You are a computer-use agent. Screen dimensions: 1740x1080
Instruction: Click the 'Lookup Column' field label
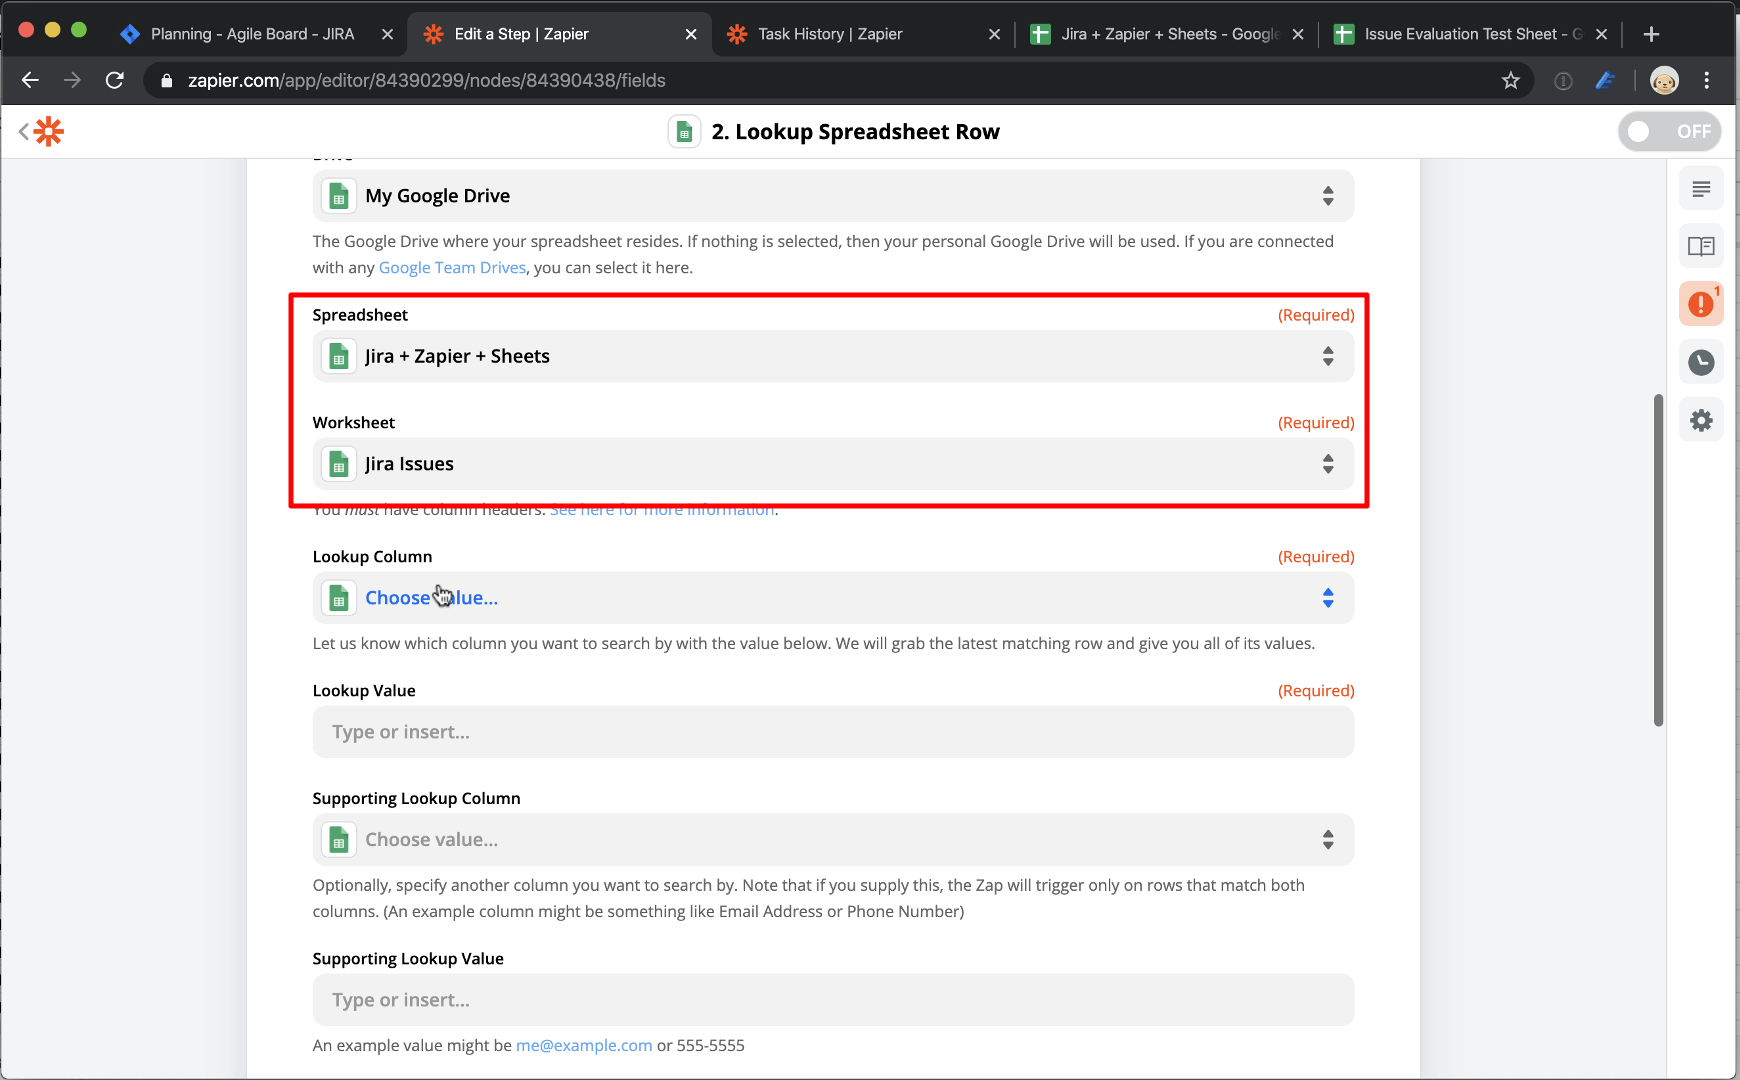pos(372,556)
